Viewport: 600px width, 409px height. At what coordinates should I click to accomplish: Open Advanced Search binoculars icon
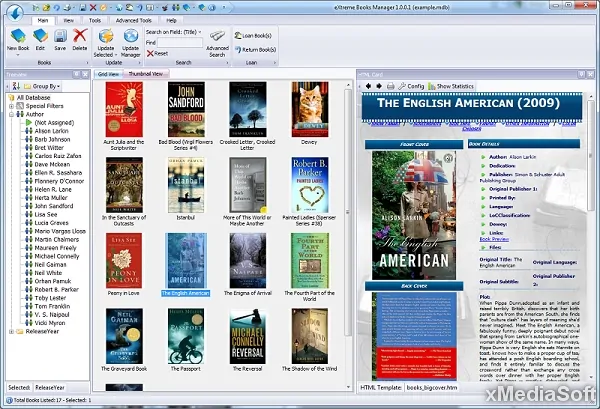coord(217,36)
